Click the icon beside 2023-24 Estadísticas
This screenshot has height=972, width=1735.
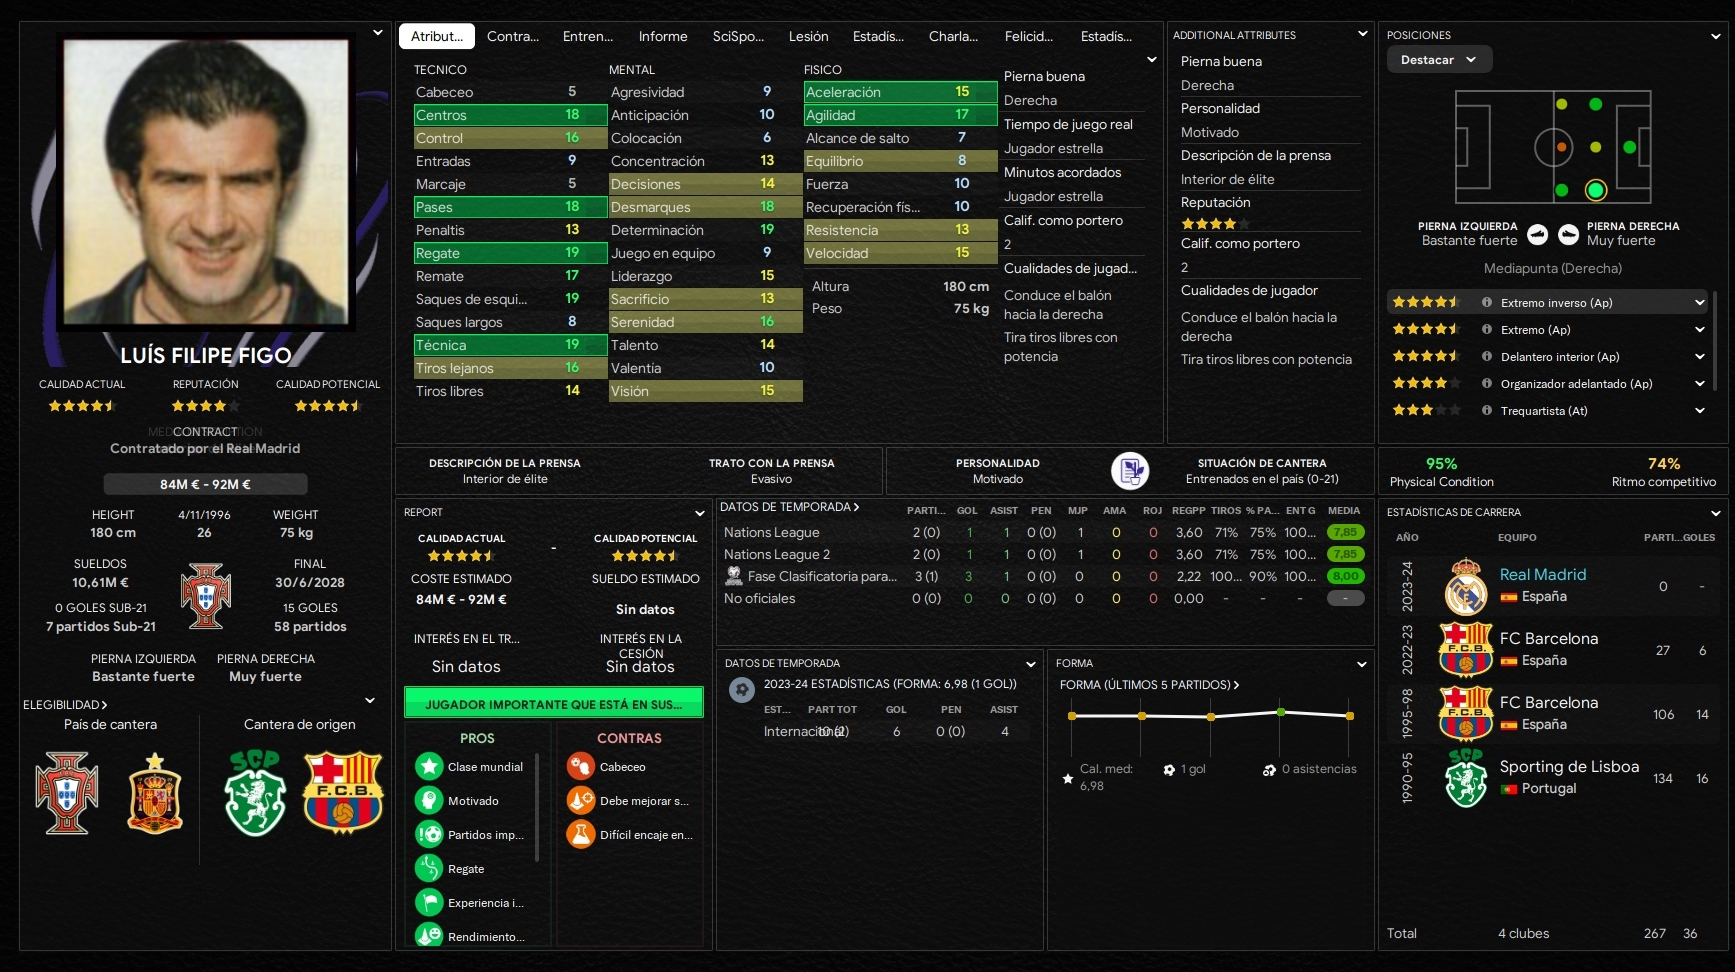tap(742, 690)
